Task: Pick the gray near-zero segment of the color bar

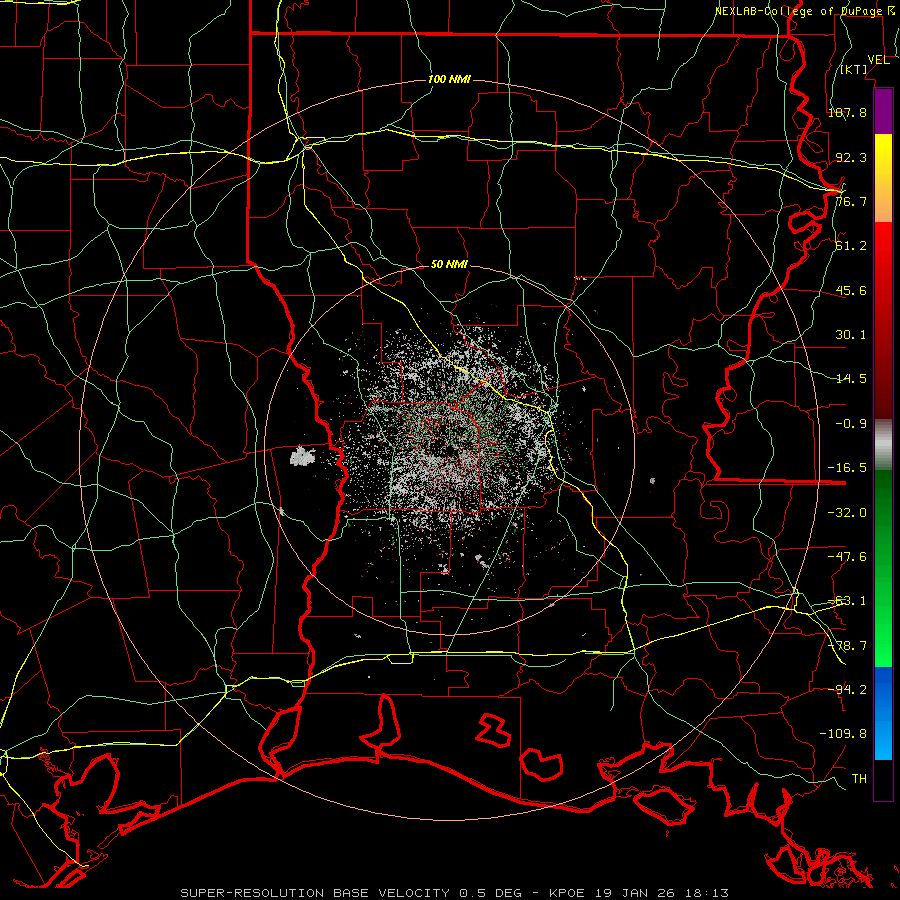Action: click(x=883, y=445)
